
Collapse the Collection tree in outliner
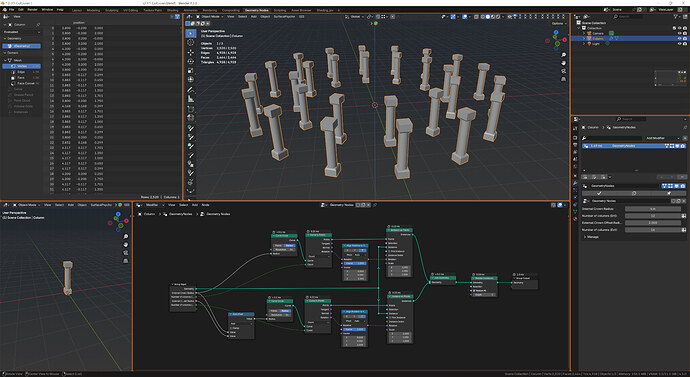[x=579, y=28]
